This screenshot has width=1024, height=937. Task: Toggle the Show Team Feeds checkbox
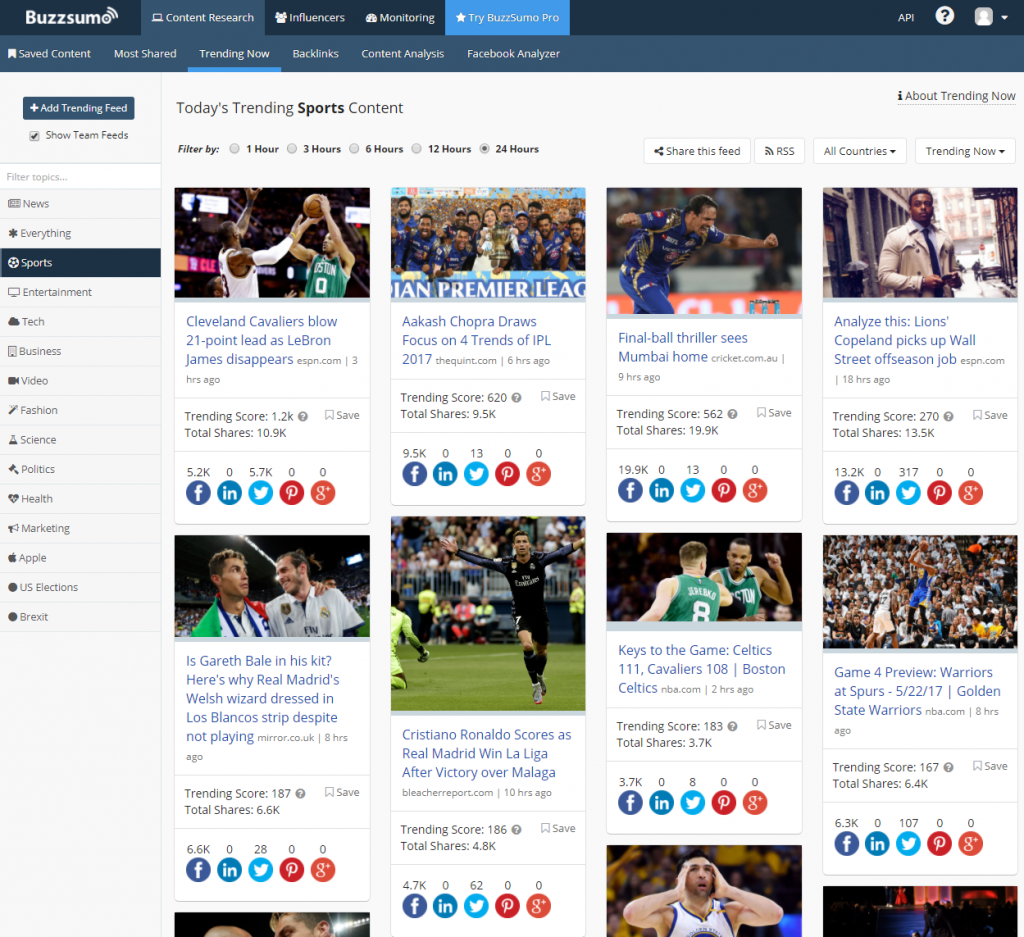[34, 136]
